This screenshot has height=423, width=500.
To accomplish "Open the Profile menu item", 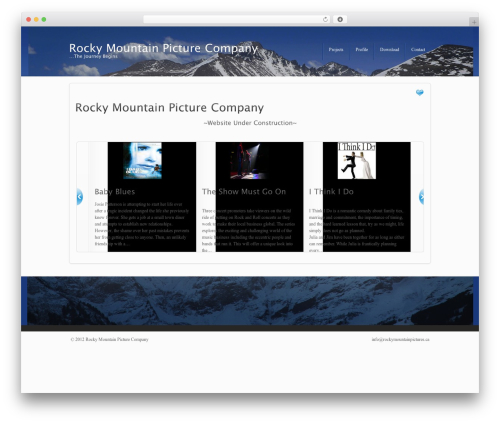I will [362, 50].
